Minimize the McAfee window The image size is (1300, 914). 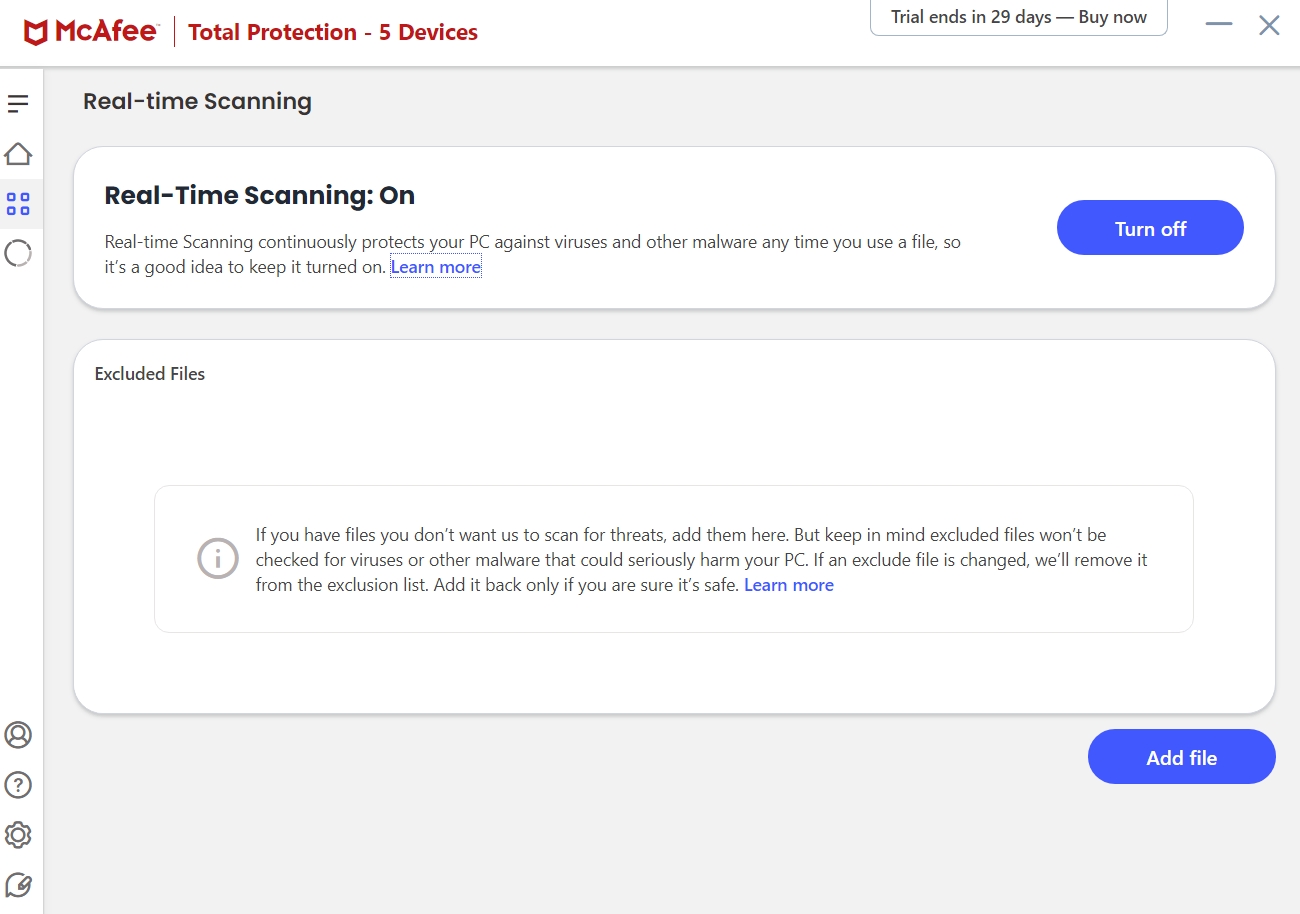(1219, 24)
